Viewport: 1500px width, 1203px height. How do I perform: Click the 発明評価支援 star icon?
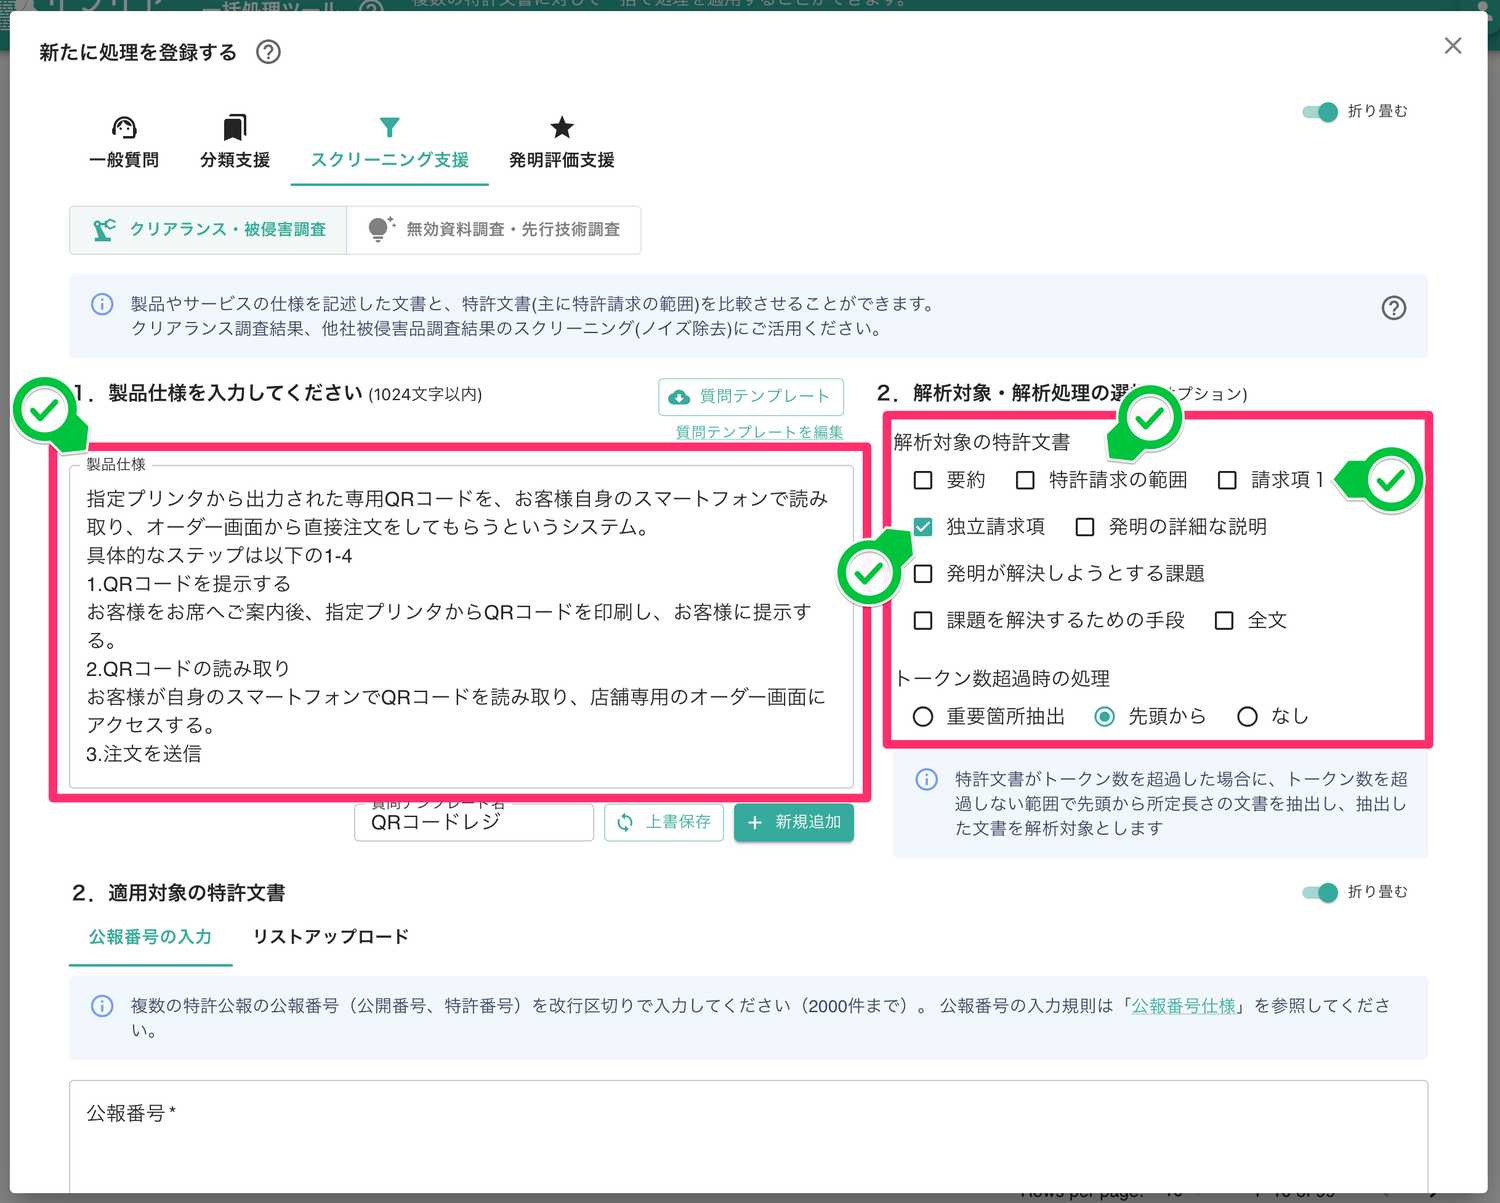point(562,127)
